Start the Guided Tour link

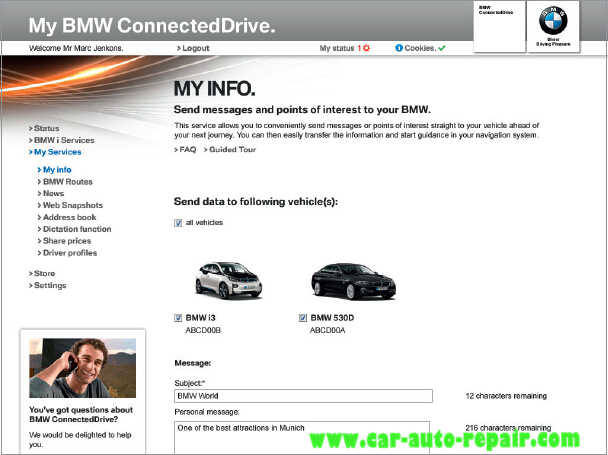tap(230, 149)
